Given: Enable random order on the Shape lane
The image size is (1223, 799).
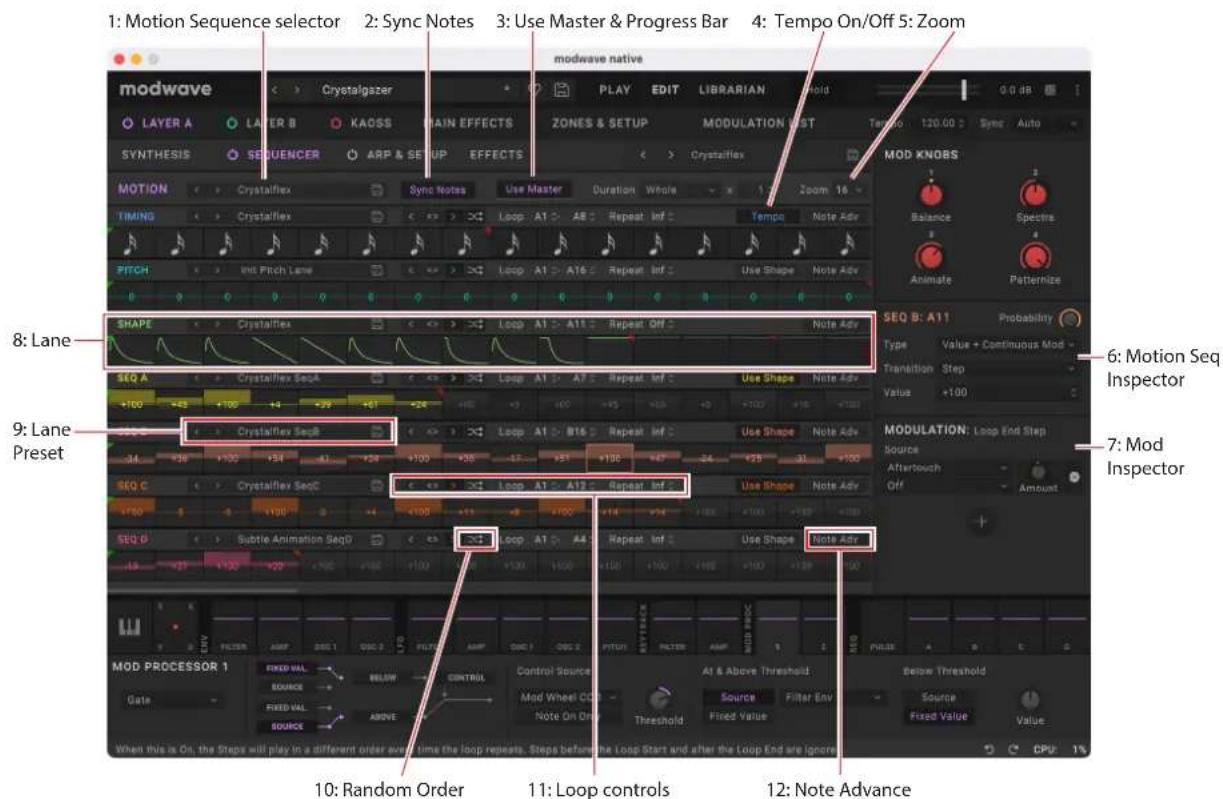Looking at the screenshot, I should click(474, 325).
